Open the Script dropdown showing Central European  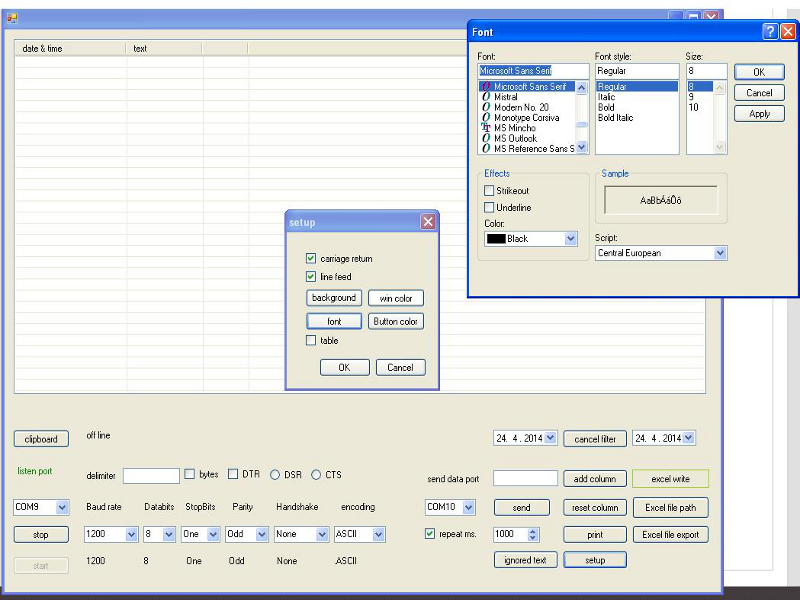point(720,253)
